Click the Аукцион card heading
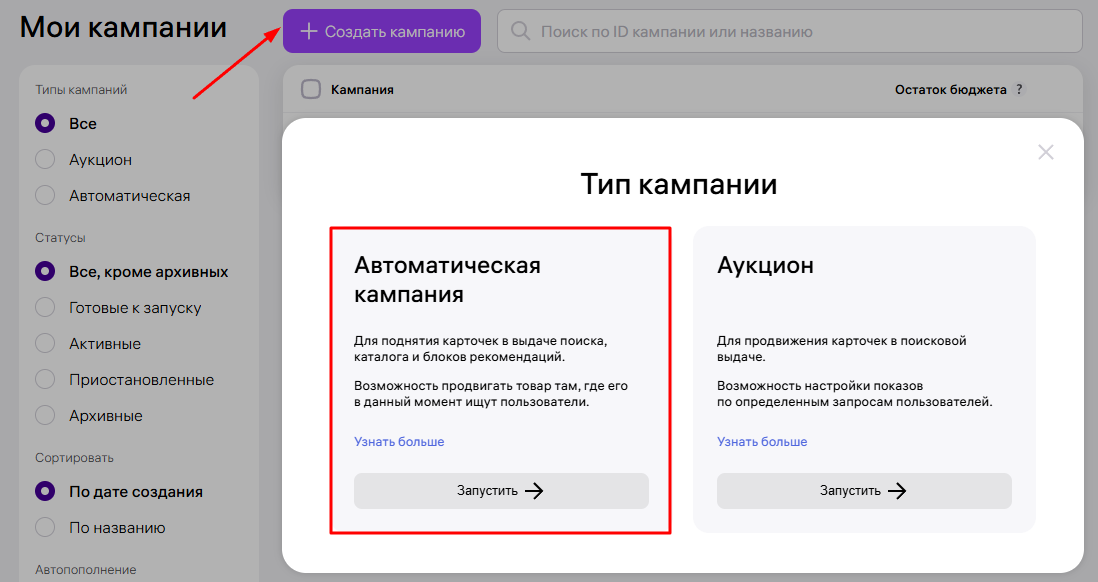1098x582 pixels. click(x=765, y=265)
